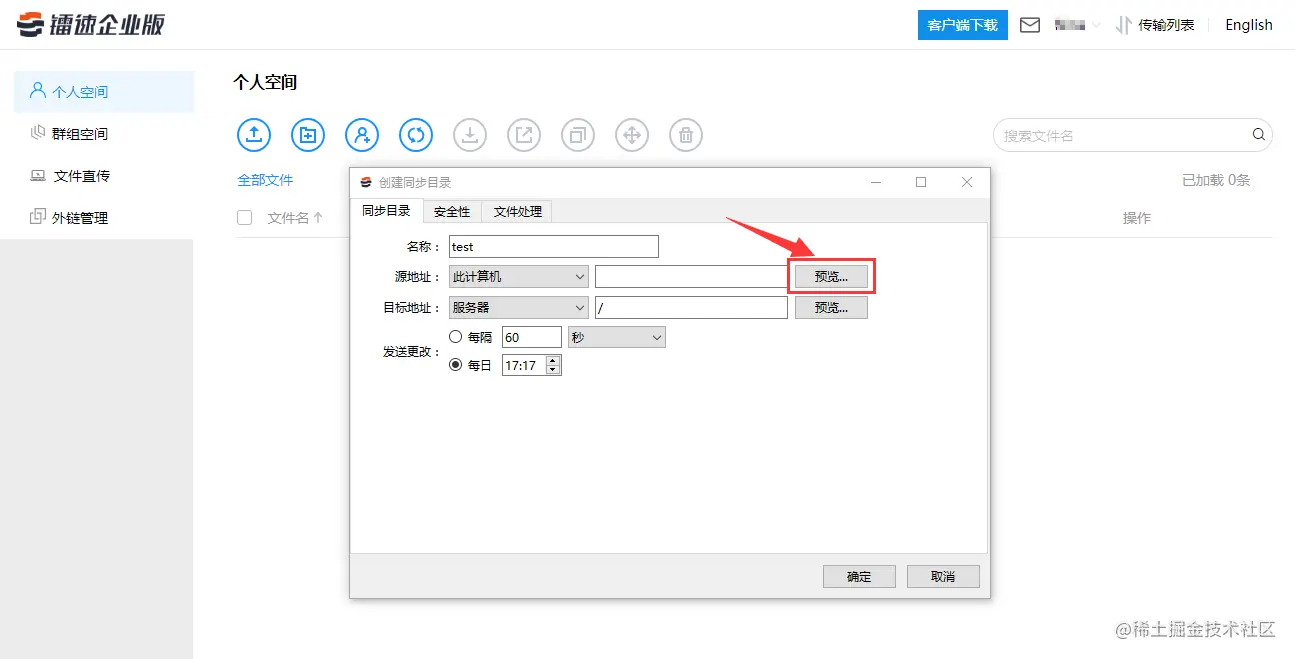Click the 操作 column header

pyautogui.click(x=1137, y=217)
